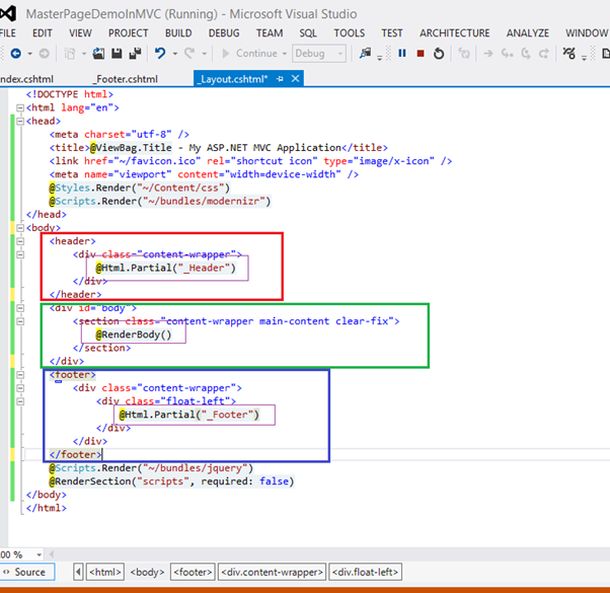Click the Navigate Backward toolbar icon
The width and height of the screenshot is (610, 593).
pos(15,53)
